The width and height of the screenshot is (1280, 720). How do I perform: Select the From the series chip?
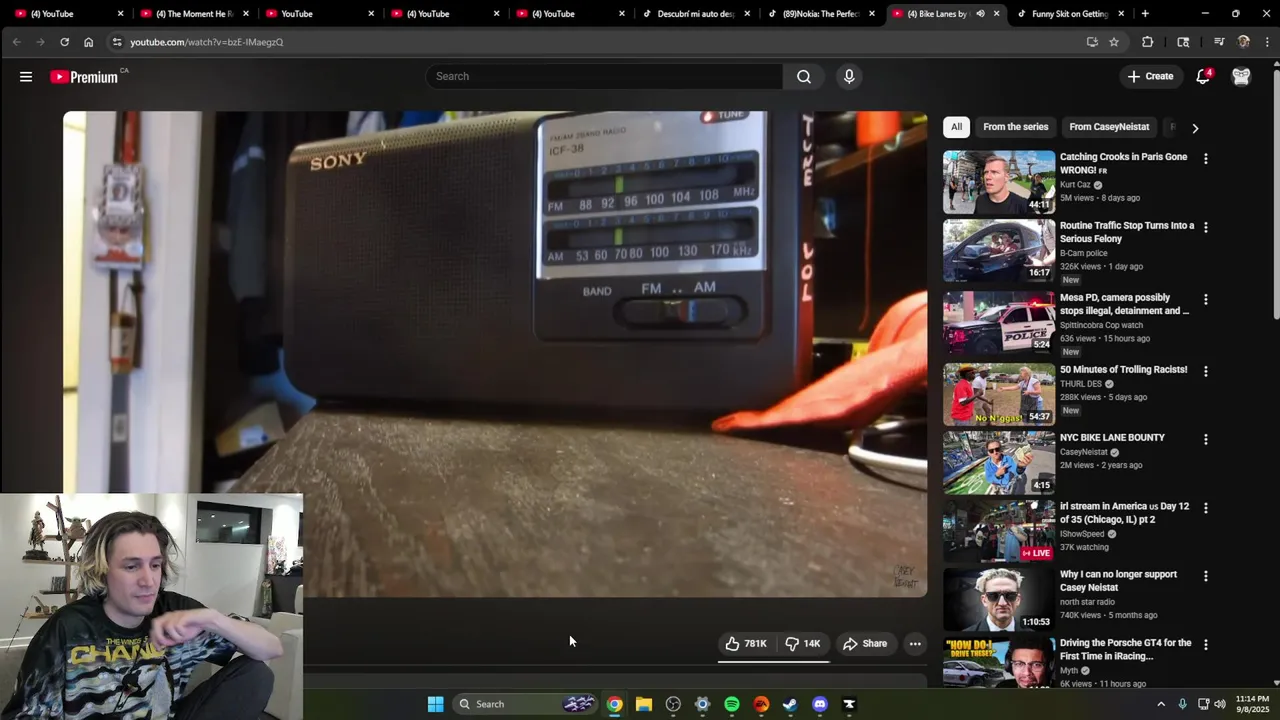(x=1015, y=127)
